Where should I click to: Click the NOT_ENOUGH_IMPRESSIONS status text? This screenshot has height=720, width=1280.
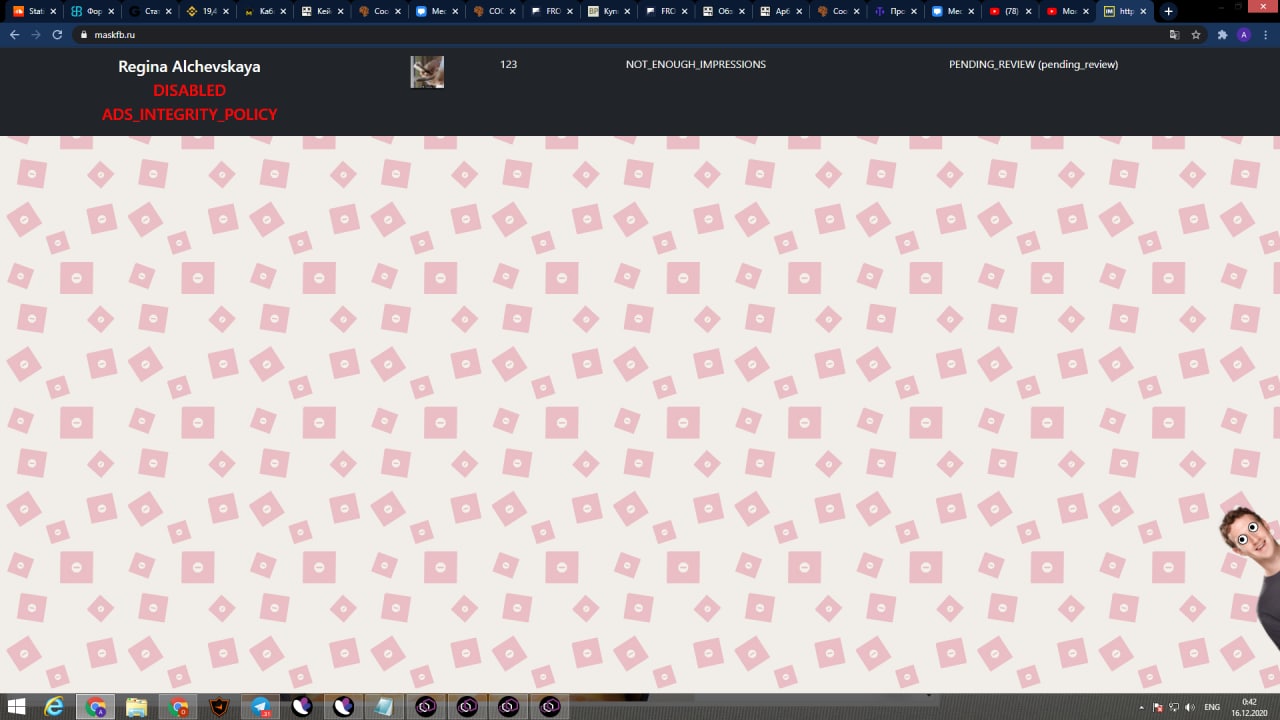pos(696,64)
